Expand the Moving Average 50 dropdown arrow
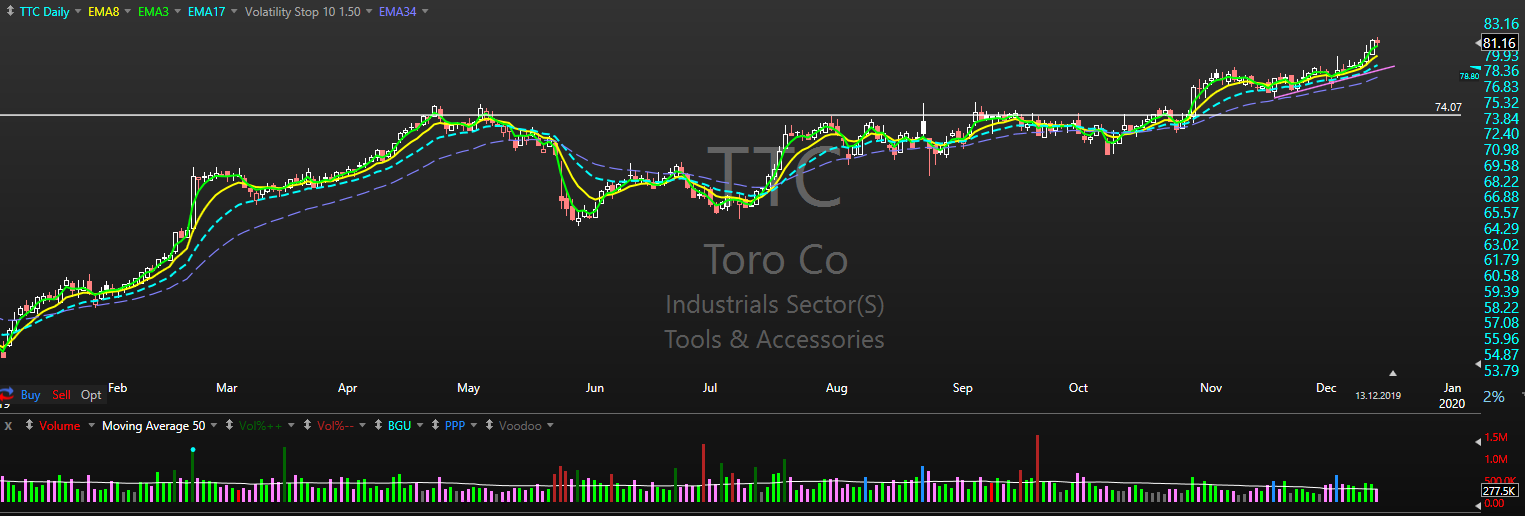1525x516 pixels. (215, 426)
